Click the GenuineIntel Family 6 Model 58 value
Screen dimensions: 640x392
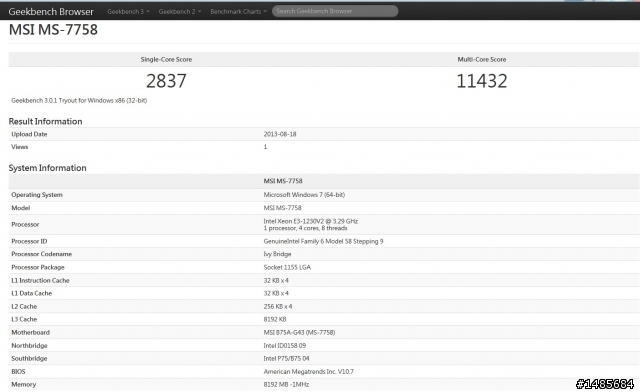coord(323,241)
